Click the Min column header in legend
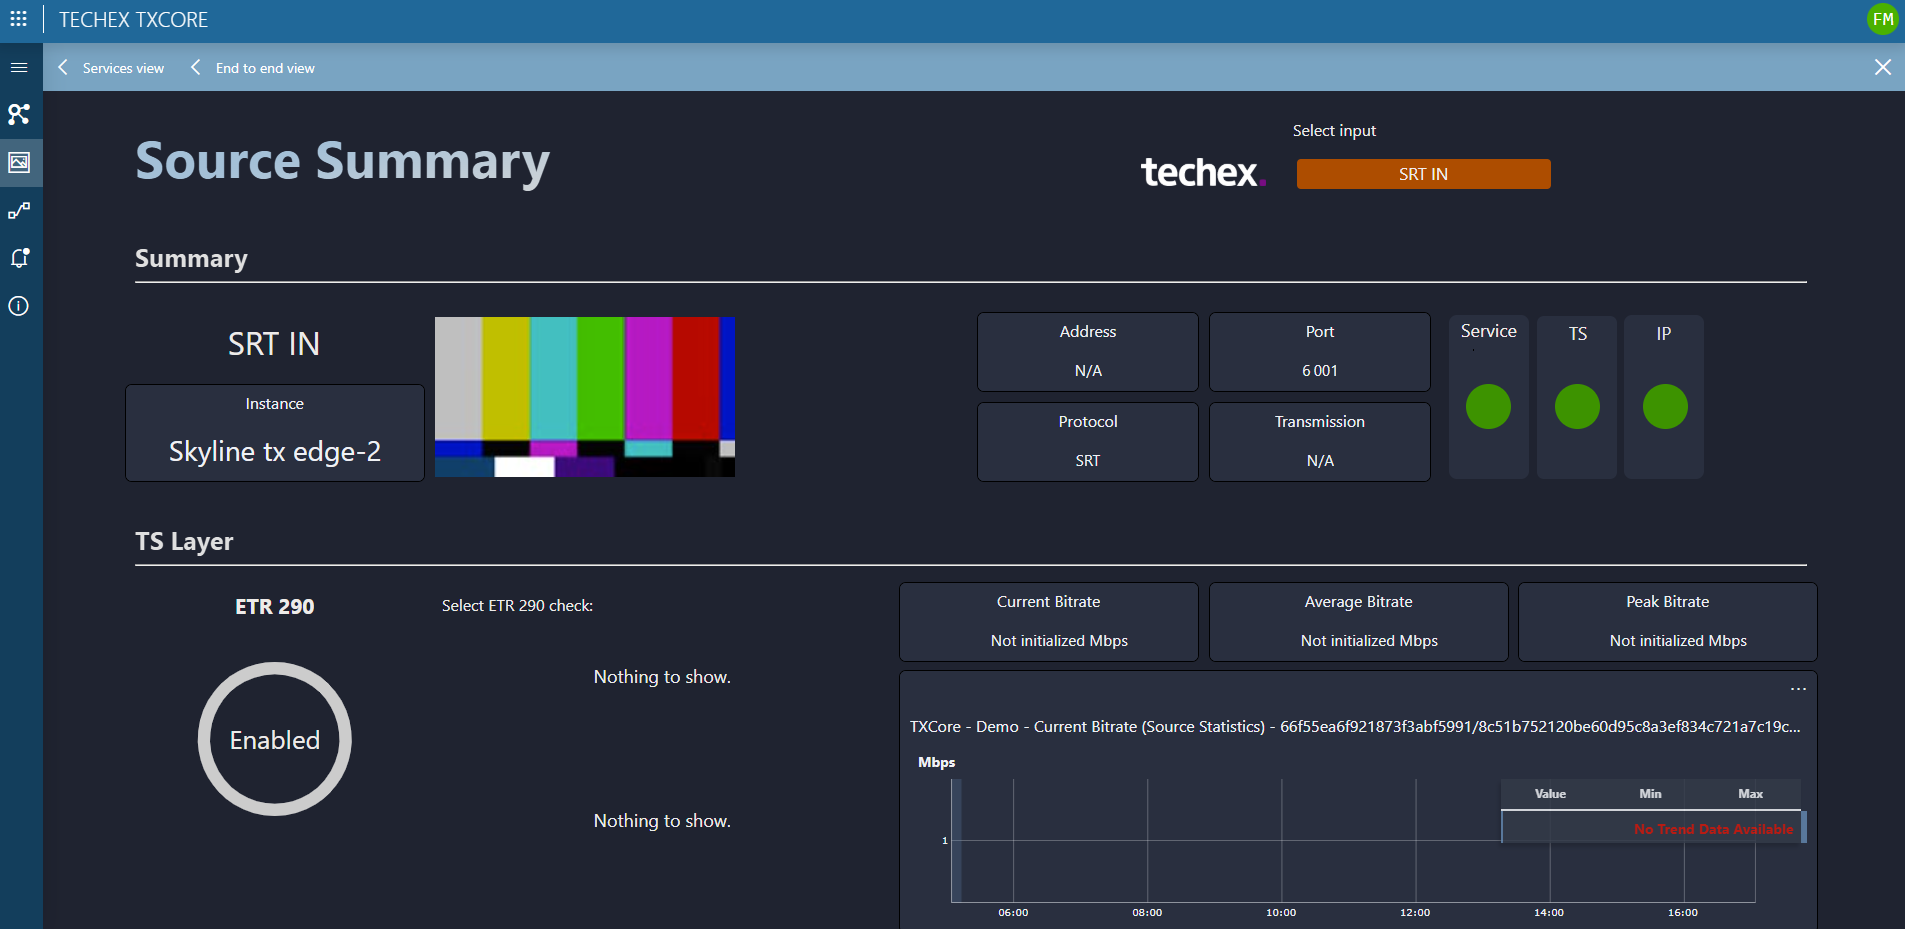 pyautogui.click(x=1650, y=794)
